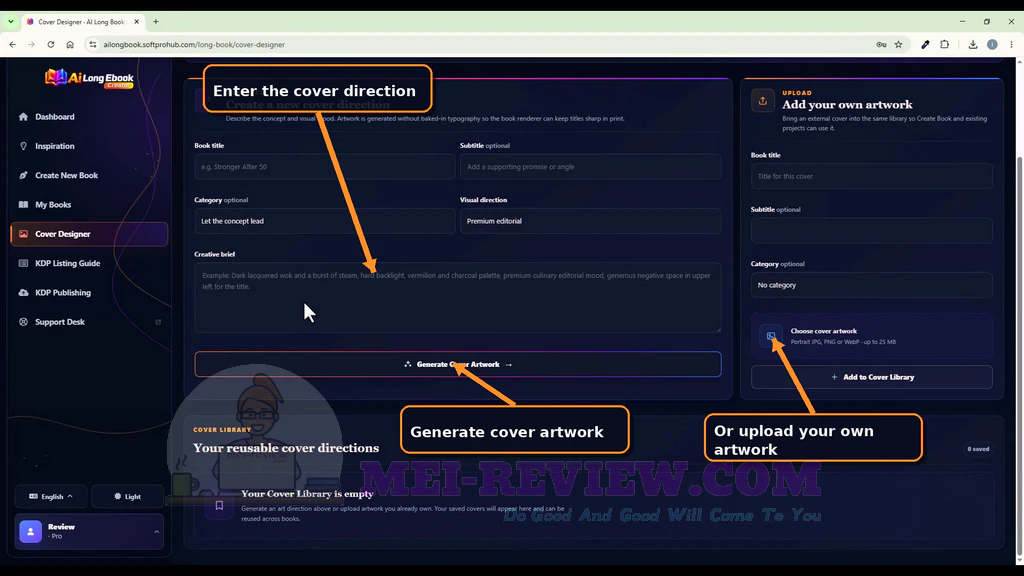
Task: Toggle Light theme mode
Action: point(127,496)
